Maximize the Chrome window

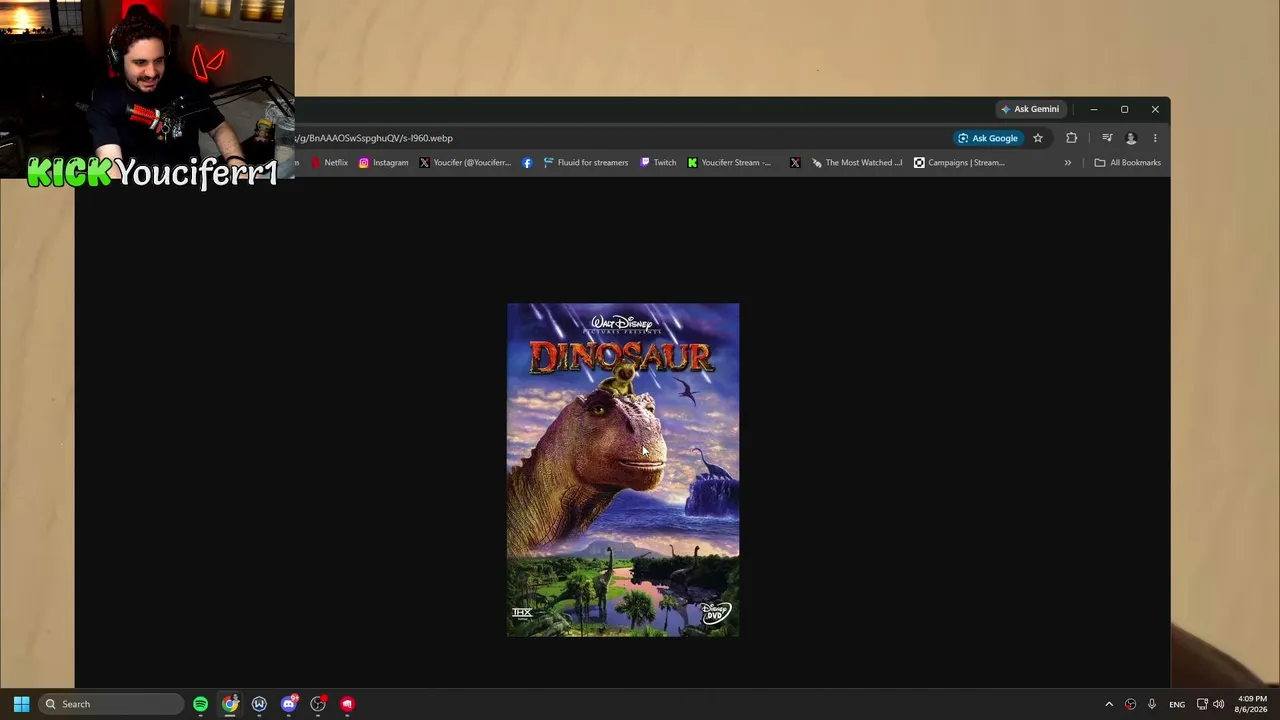click(x=1124, y=109)
